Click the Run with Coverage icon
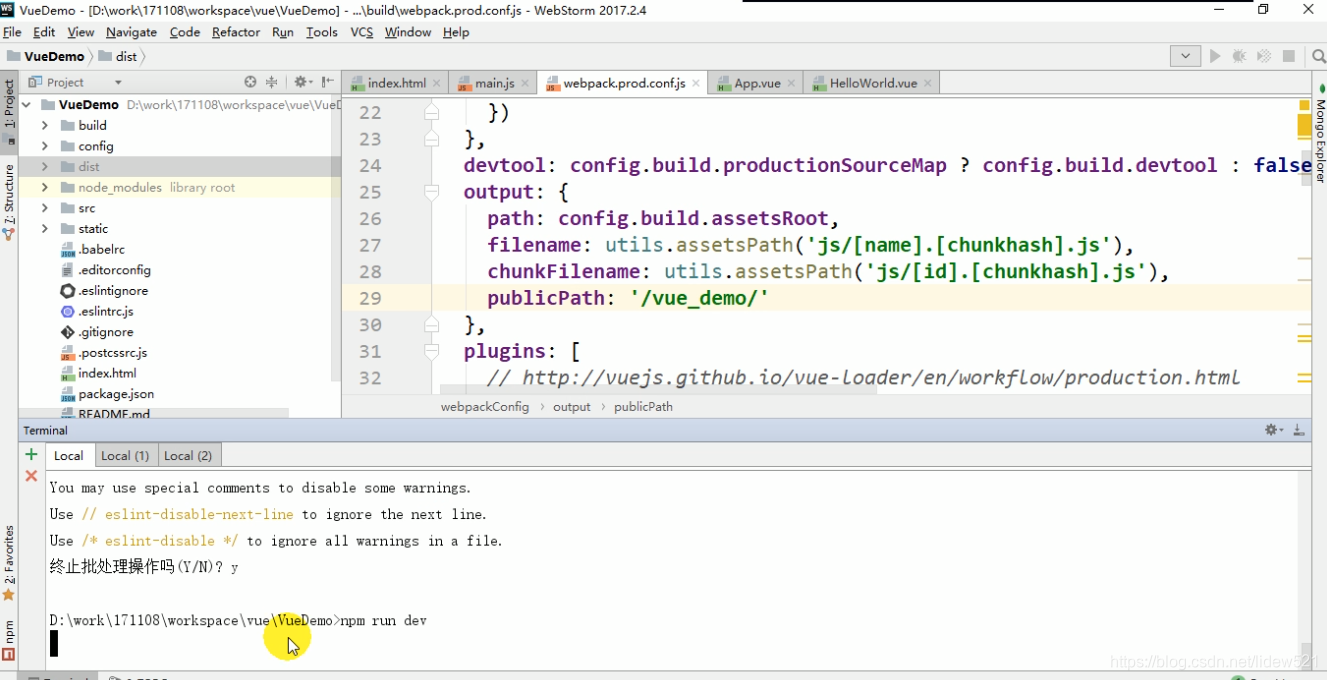Image resolution: width=1327 pixels, height=680 pixels. pos(1264,56)
